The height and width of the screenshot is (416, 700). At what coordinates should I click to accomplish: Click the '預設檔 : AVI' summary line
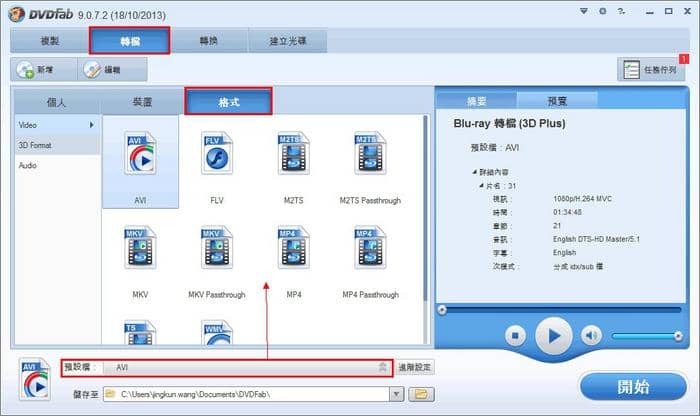pos(495,147)
